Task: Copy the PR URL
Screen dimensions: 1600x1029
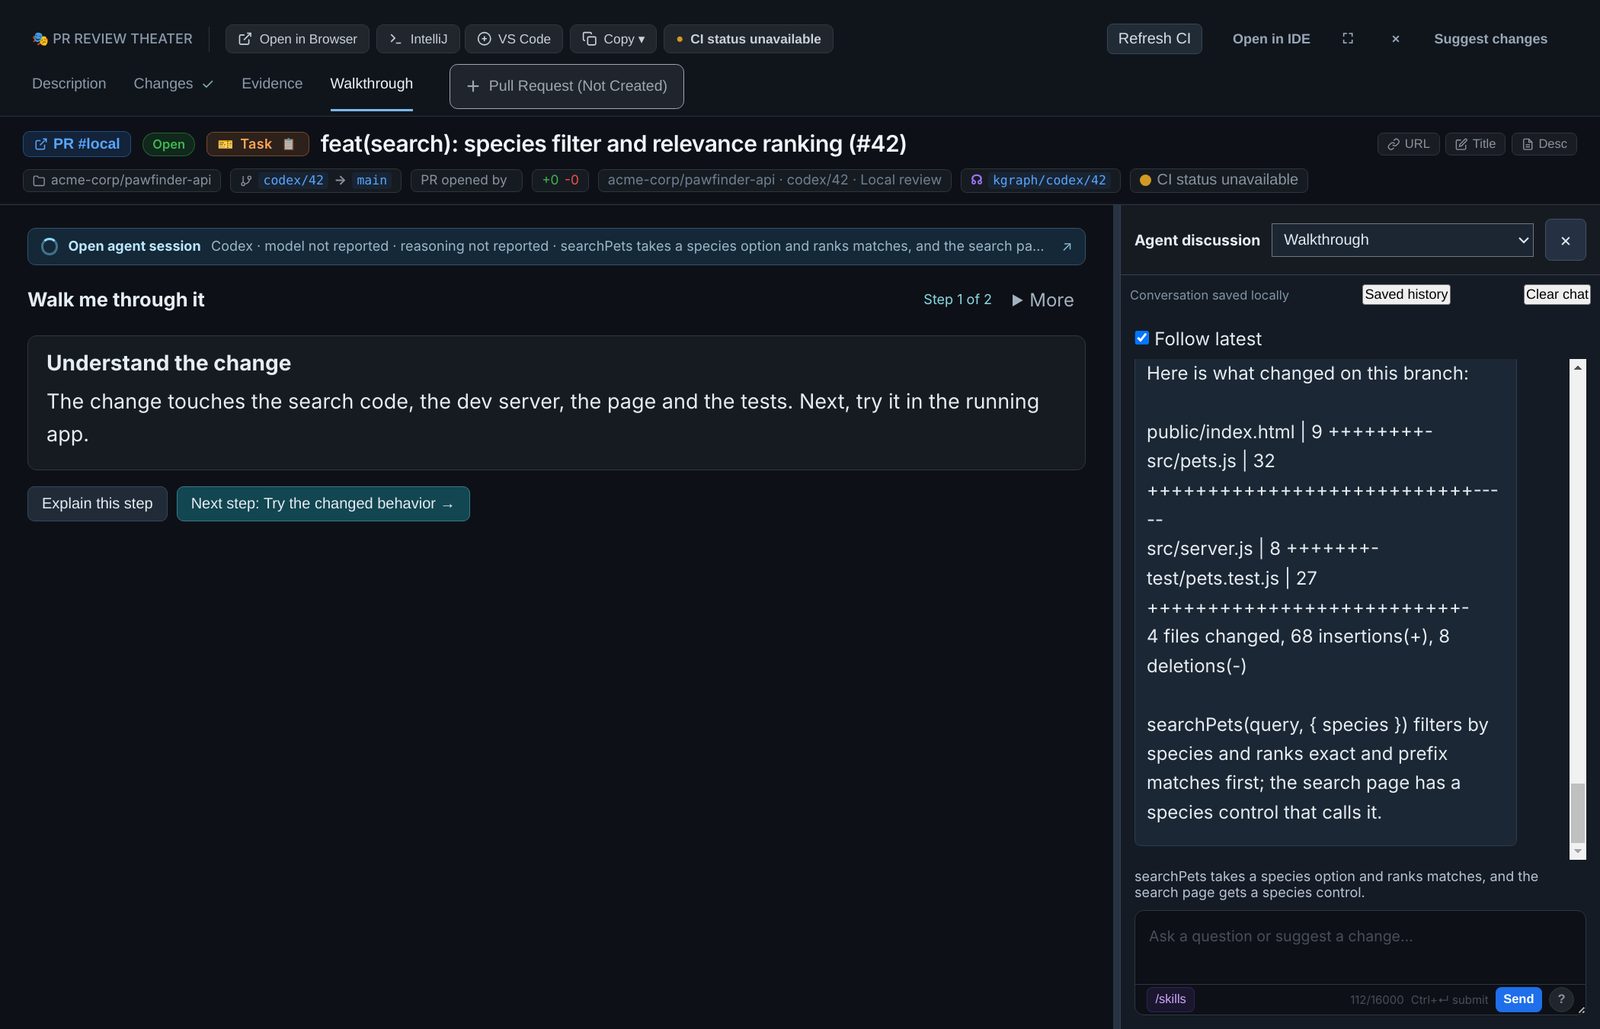Action: tap(1408, 144)
